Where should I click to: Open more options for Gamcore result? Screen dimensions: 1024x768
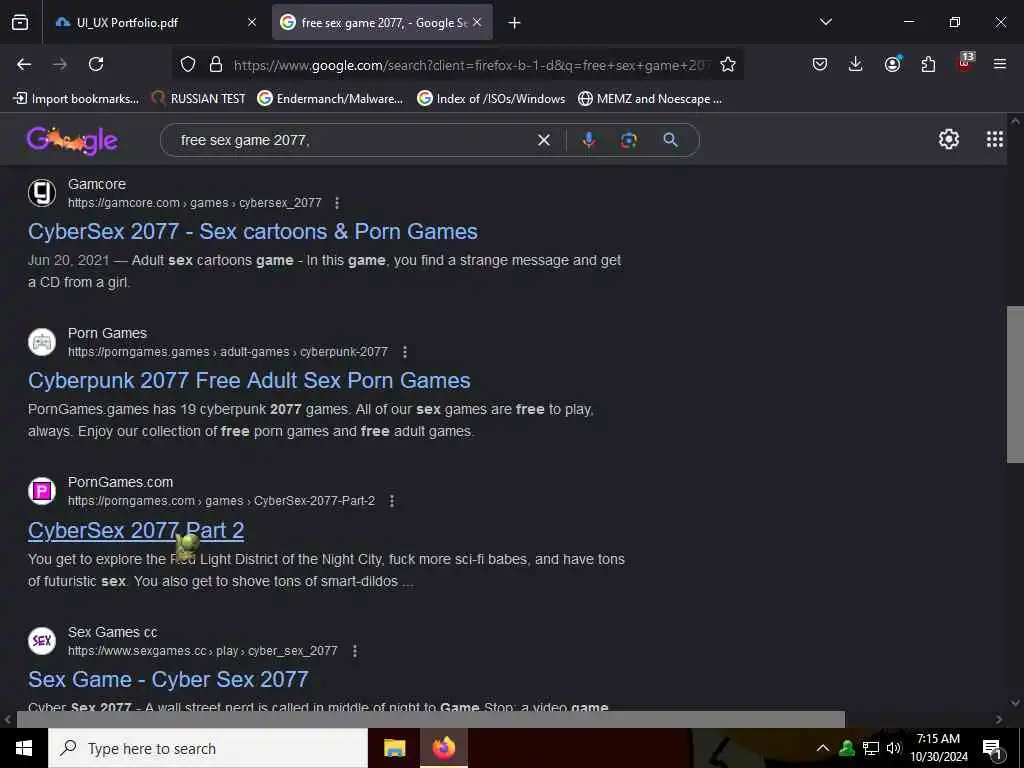tap(337, 203)
